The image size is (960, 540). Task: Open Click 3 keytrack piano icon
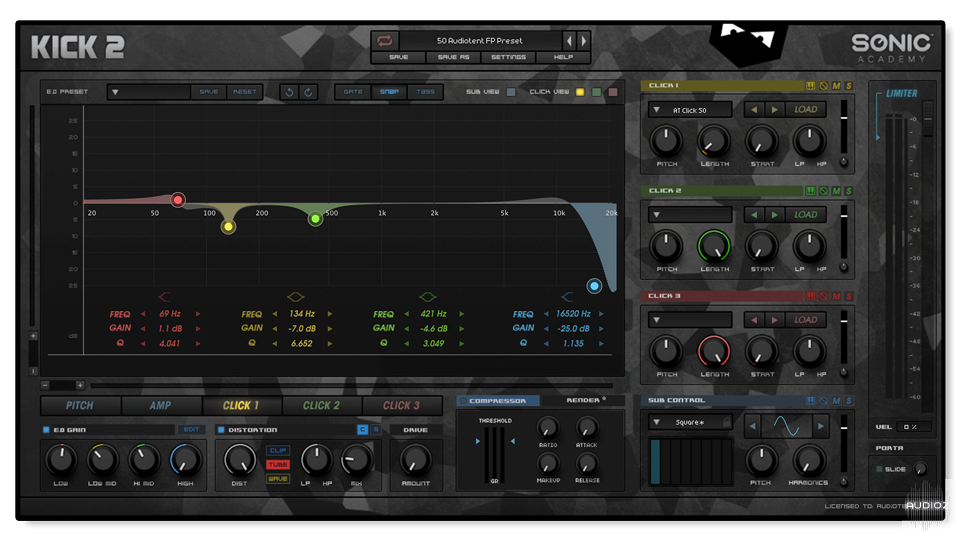pyautogui.click(x=811, y=296)
